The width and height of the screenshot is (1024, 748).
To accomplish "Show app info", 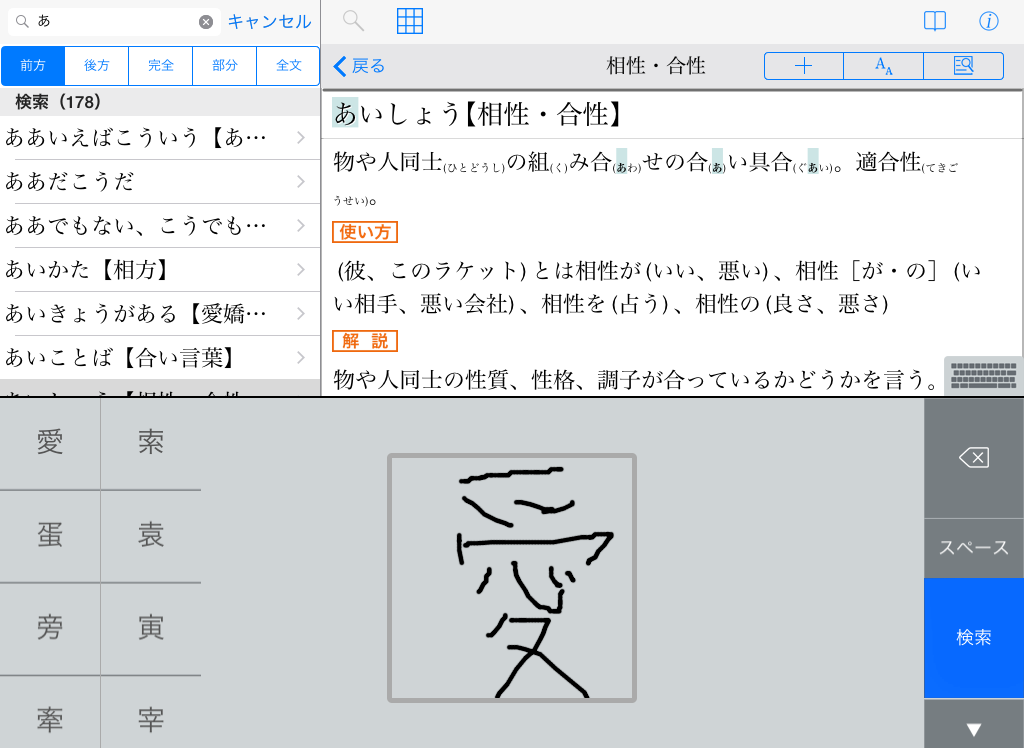I will point(988,22).
